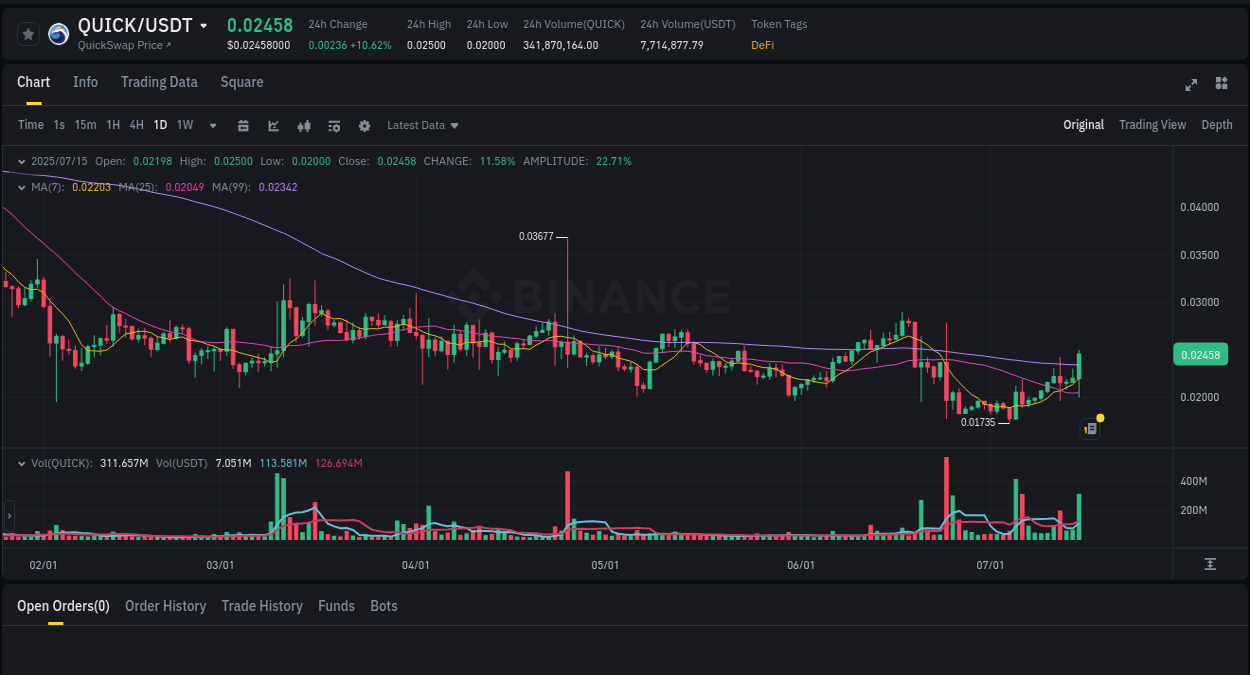Switch to the Trading Data tab
The height and width of the screenshot is (675, 1250).
159,82
